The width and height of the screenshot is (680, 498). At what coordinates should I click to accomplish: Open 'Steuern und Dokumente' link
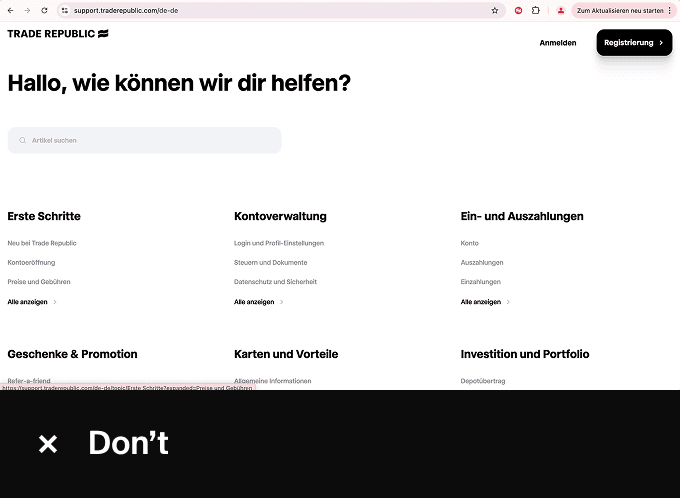coord(271,262)
